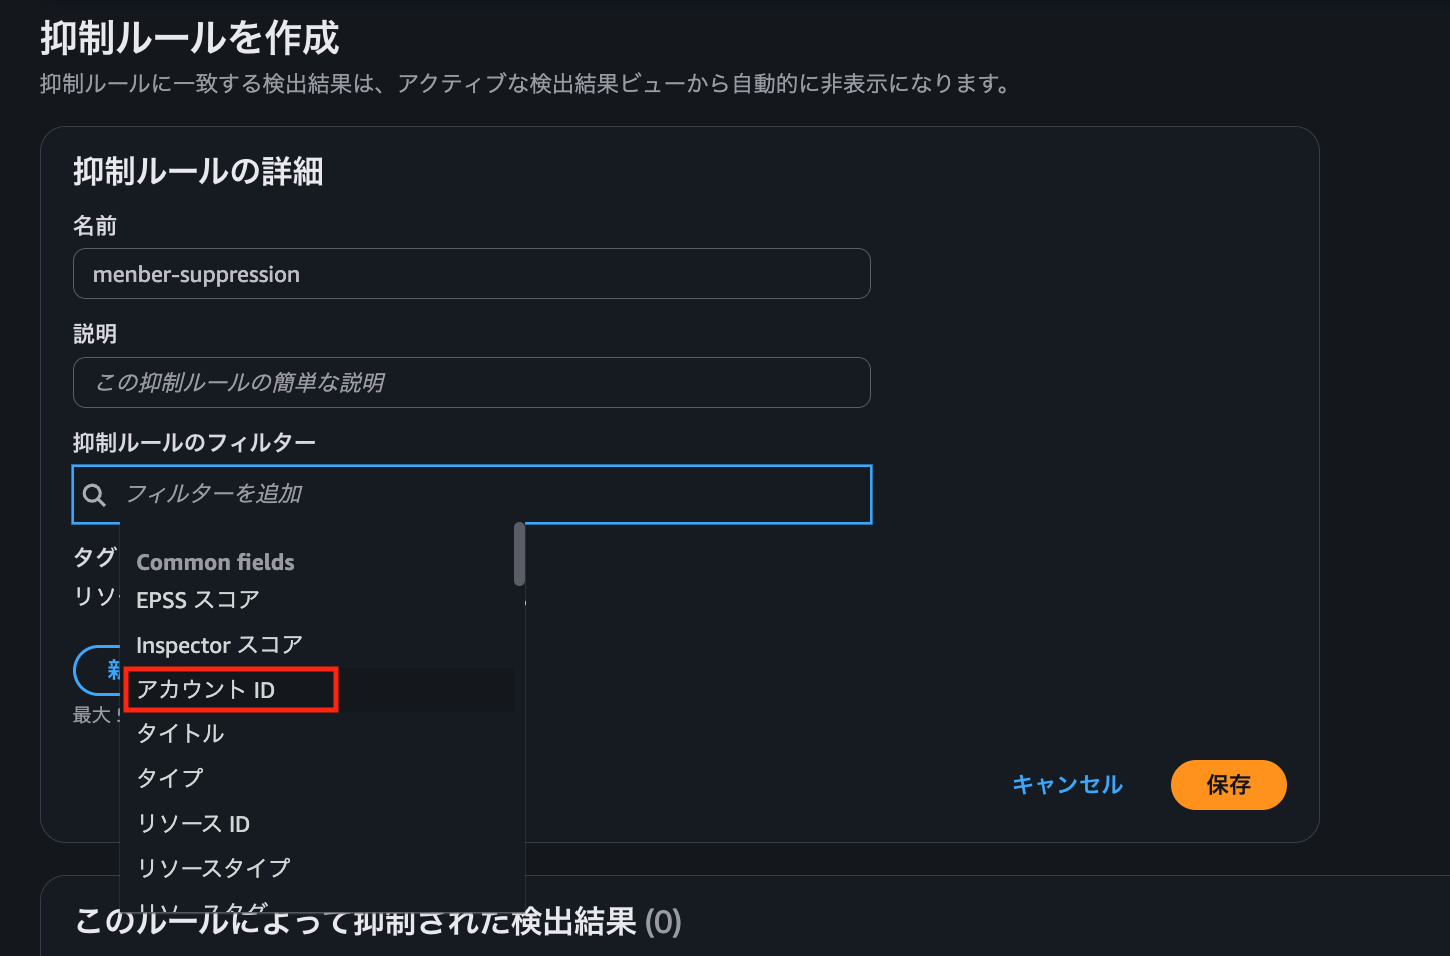Screen dimensions: 1450x956
Task: Click the 説明 description input field
Action: tap(470, 382)
